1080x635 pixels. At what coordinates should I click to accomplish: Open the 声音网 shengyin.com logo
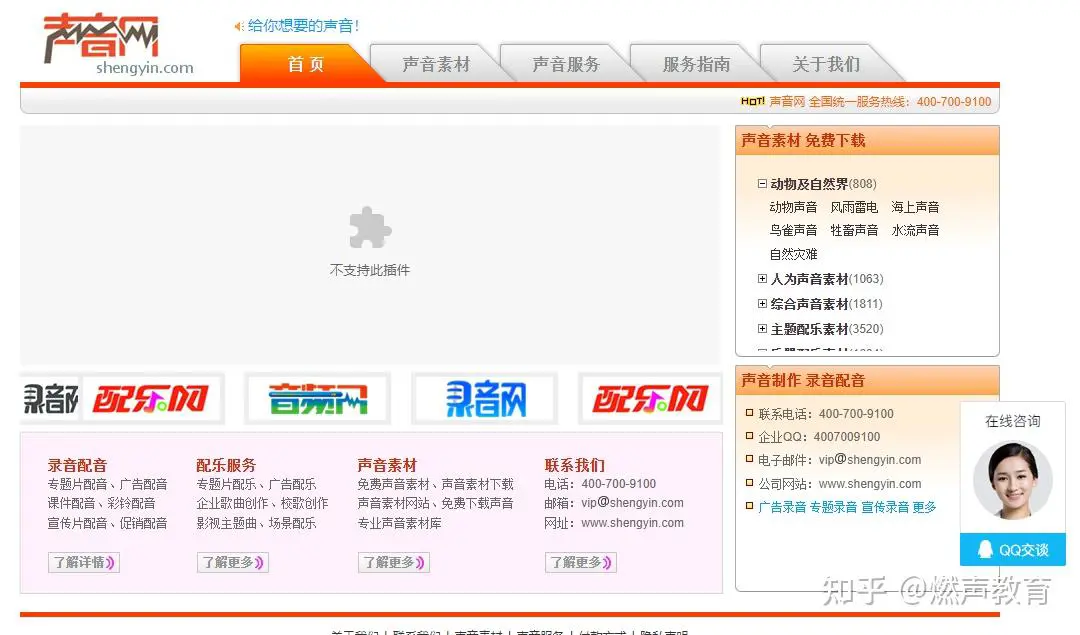tap(117, 44)
